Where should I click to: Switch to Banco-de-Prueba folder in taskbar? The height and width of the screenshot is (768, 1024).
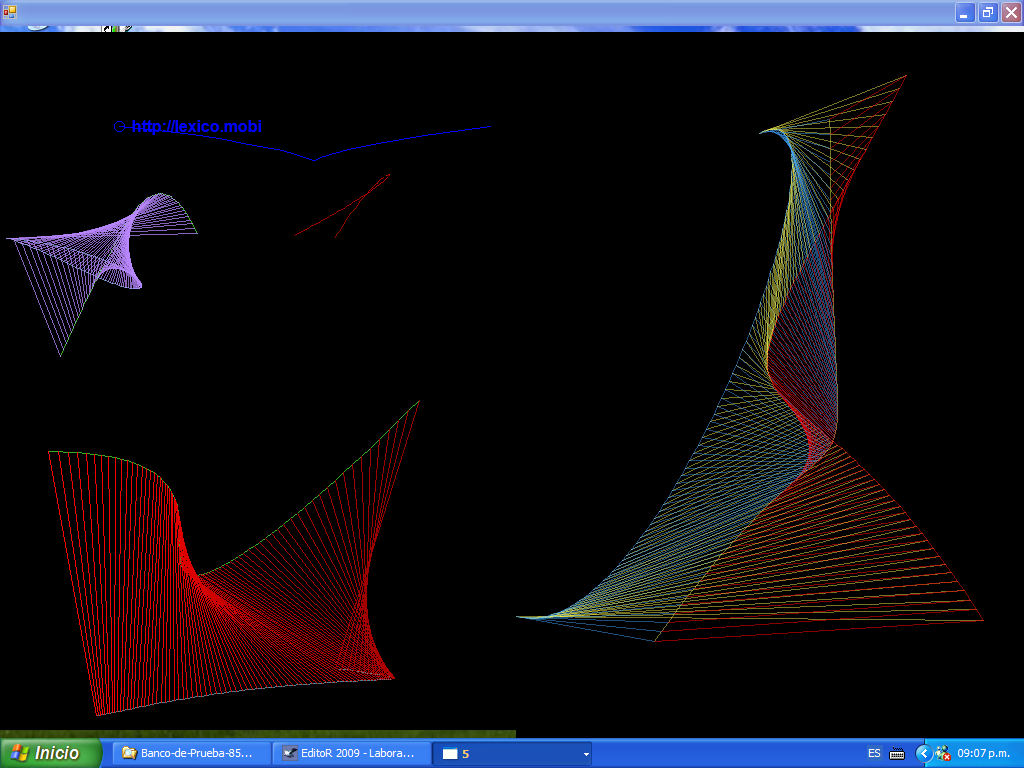point(190,753)
